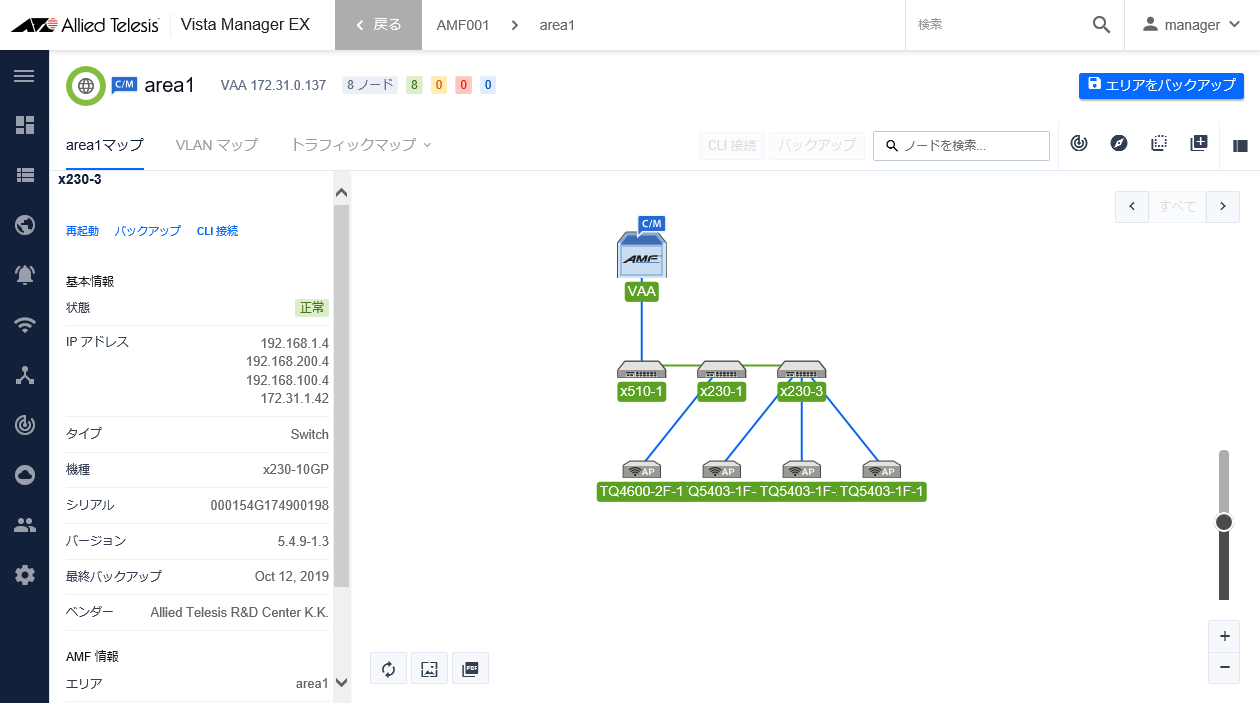Screen dimensions: 1260x703
Task: Click the 検索 header search field
Action: [1000, 25]
